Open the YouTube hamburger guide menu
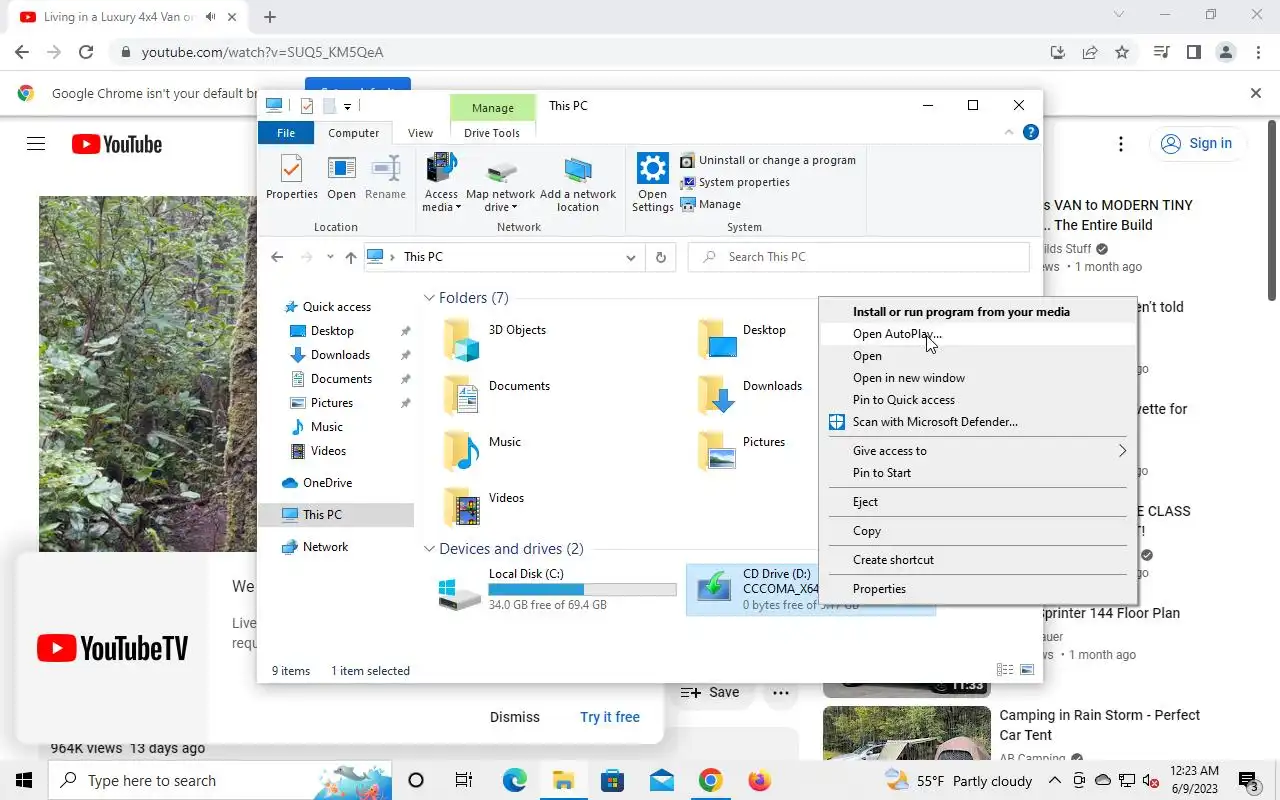Image resolution: width=1280 pixels, height=800 pixels. (36, 144)
